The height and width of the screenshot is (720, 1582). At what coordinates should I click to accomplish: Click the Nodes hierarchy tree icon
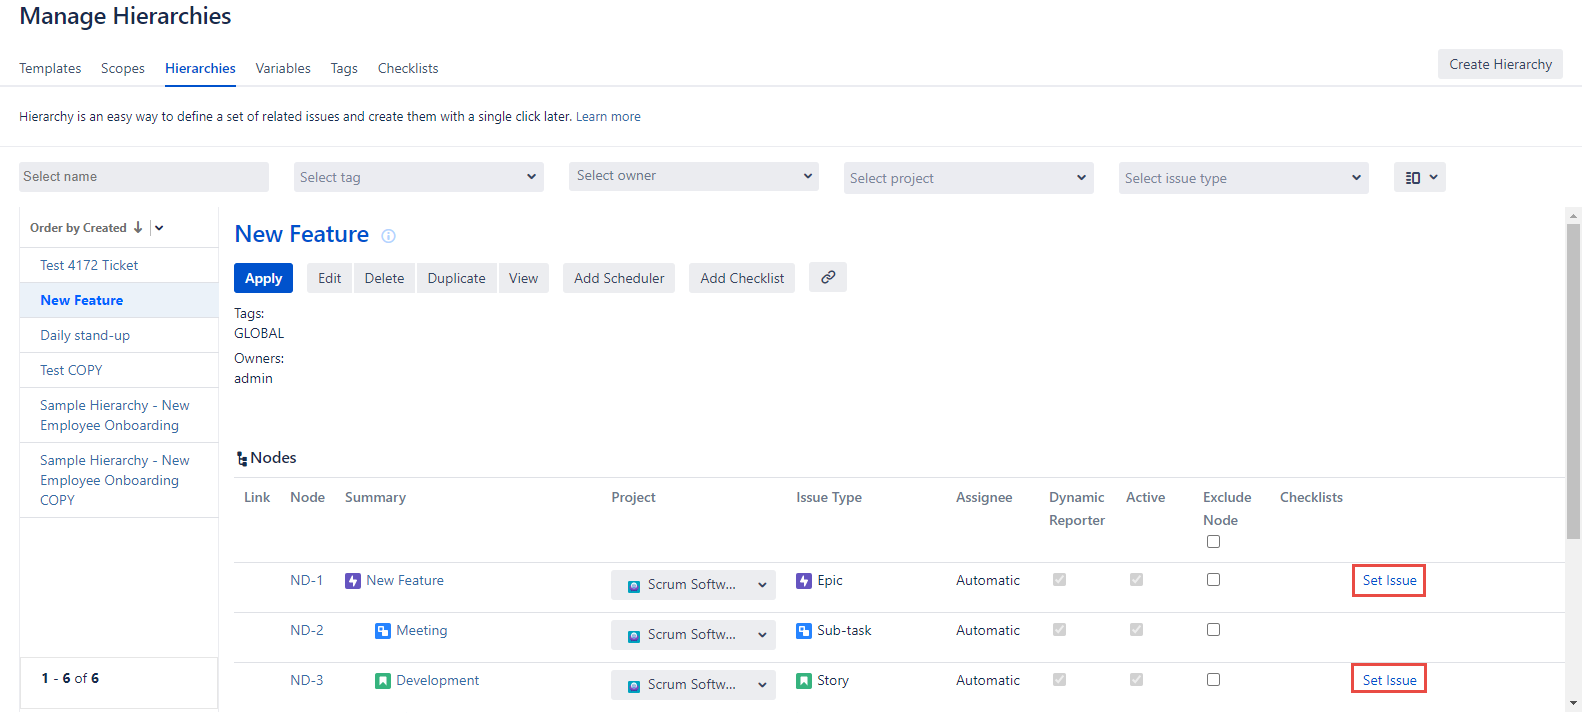tap(242, 459)
